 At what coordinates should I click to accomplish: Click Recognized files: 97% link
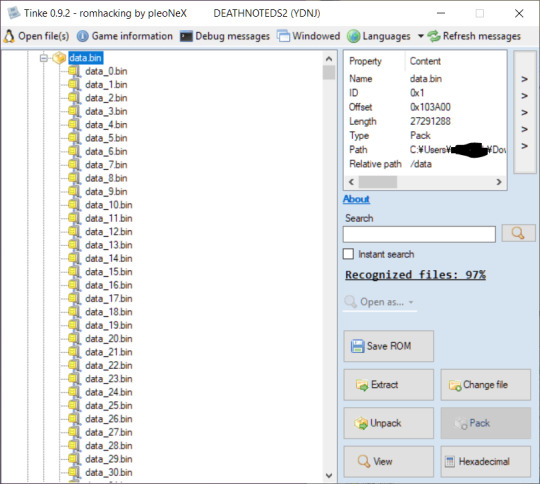point(415,275)
